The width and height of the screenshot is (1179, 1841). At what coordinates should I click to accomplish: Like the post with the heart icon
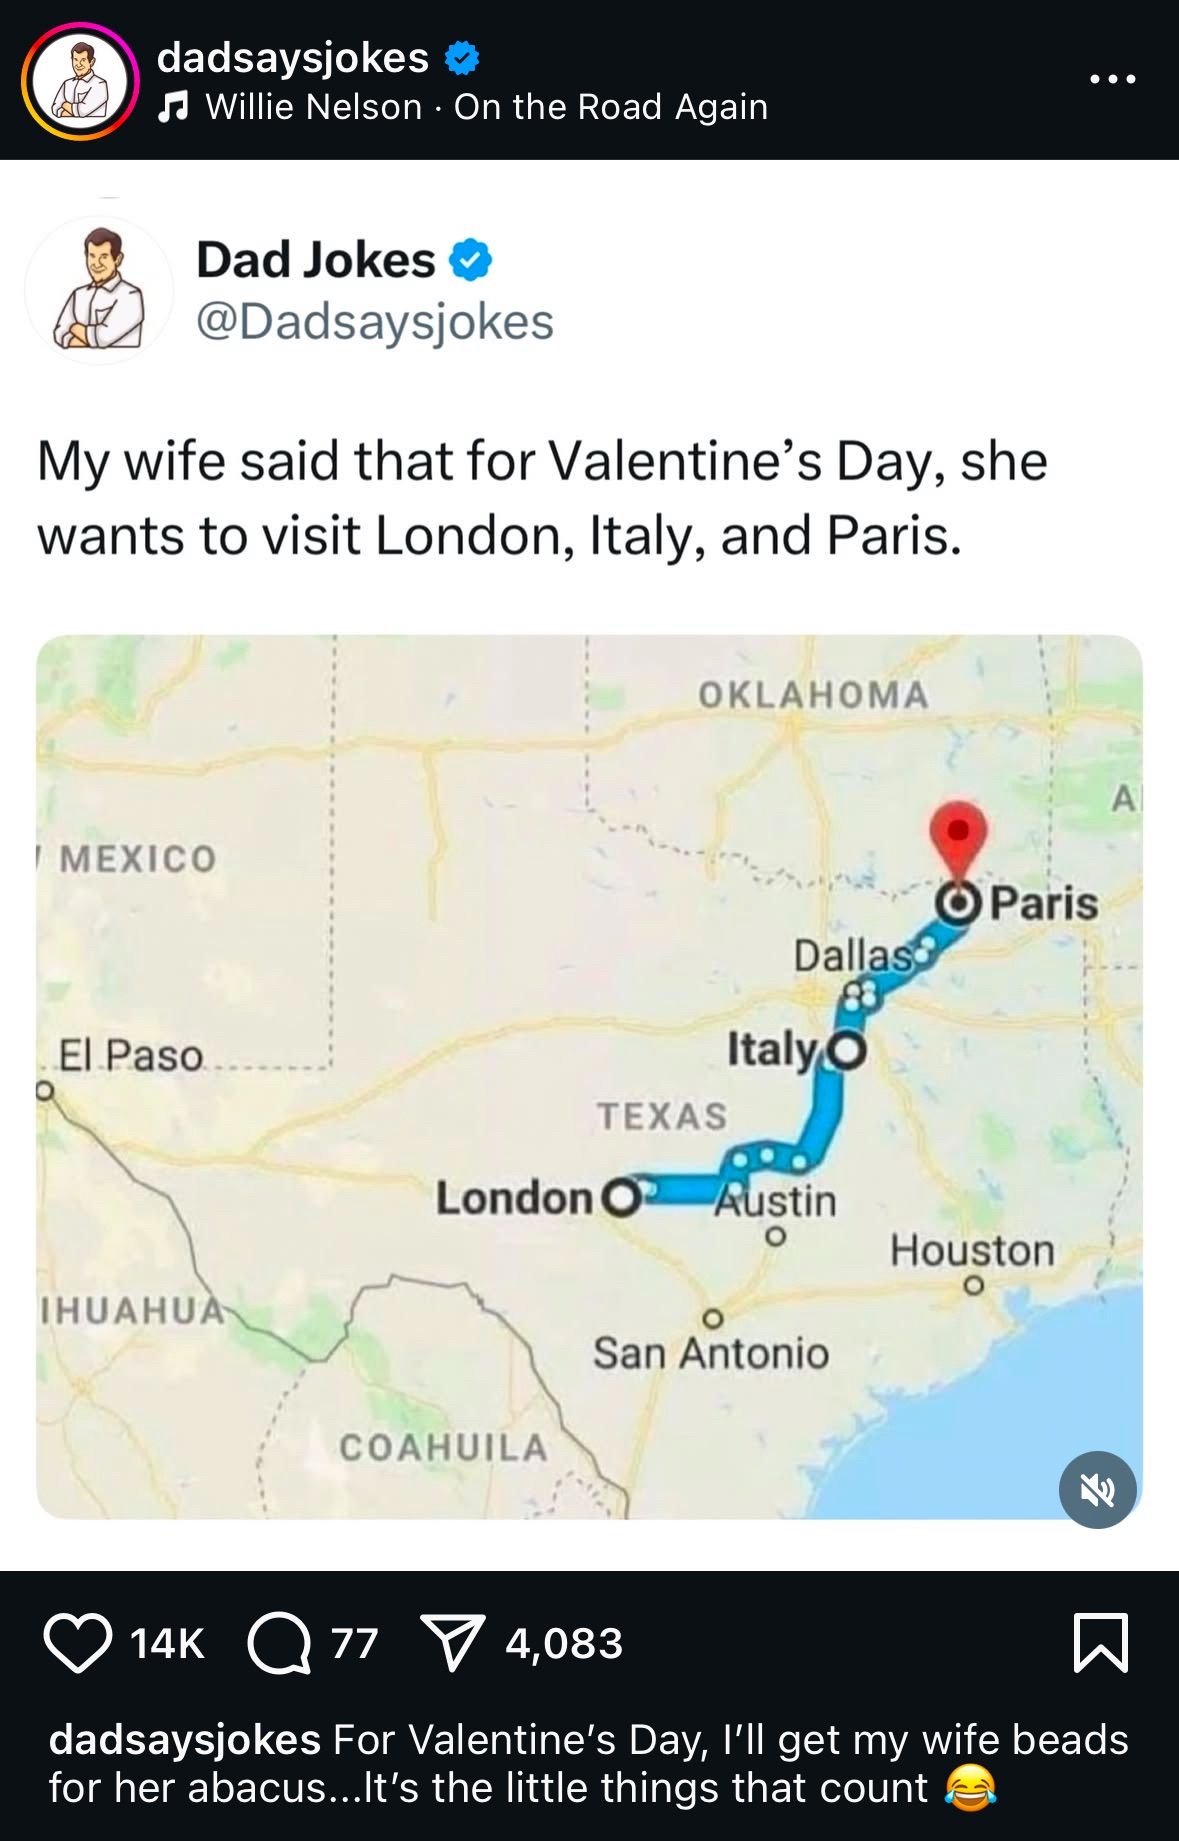[x=77, y=1642]
